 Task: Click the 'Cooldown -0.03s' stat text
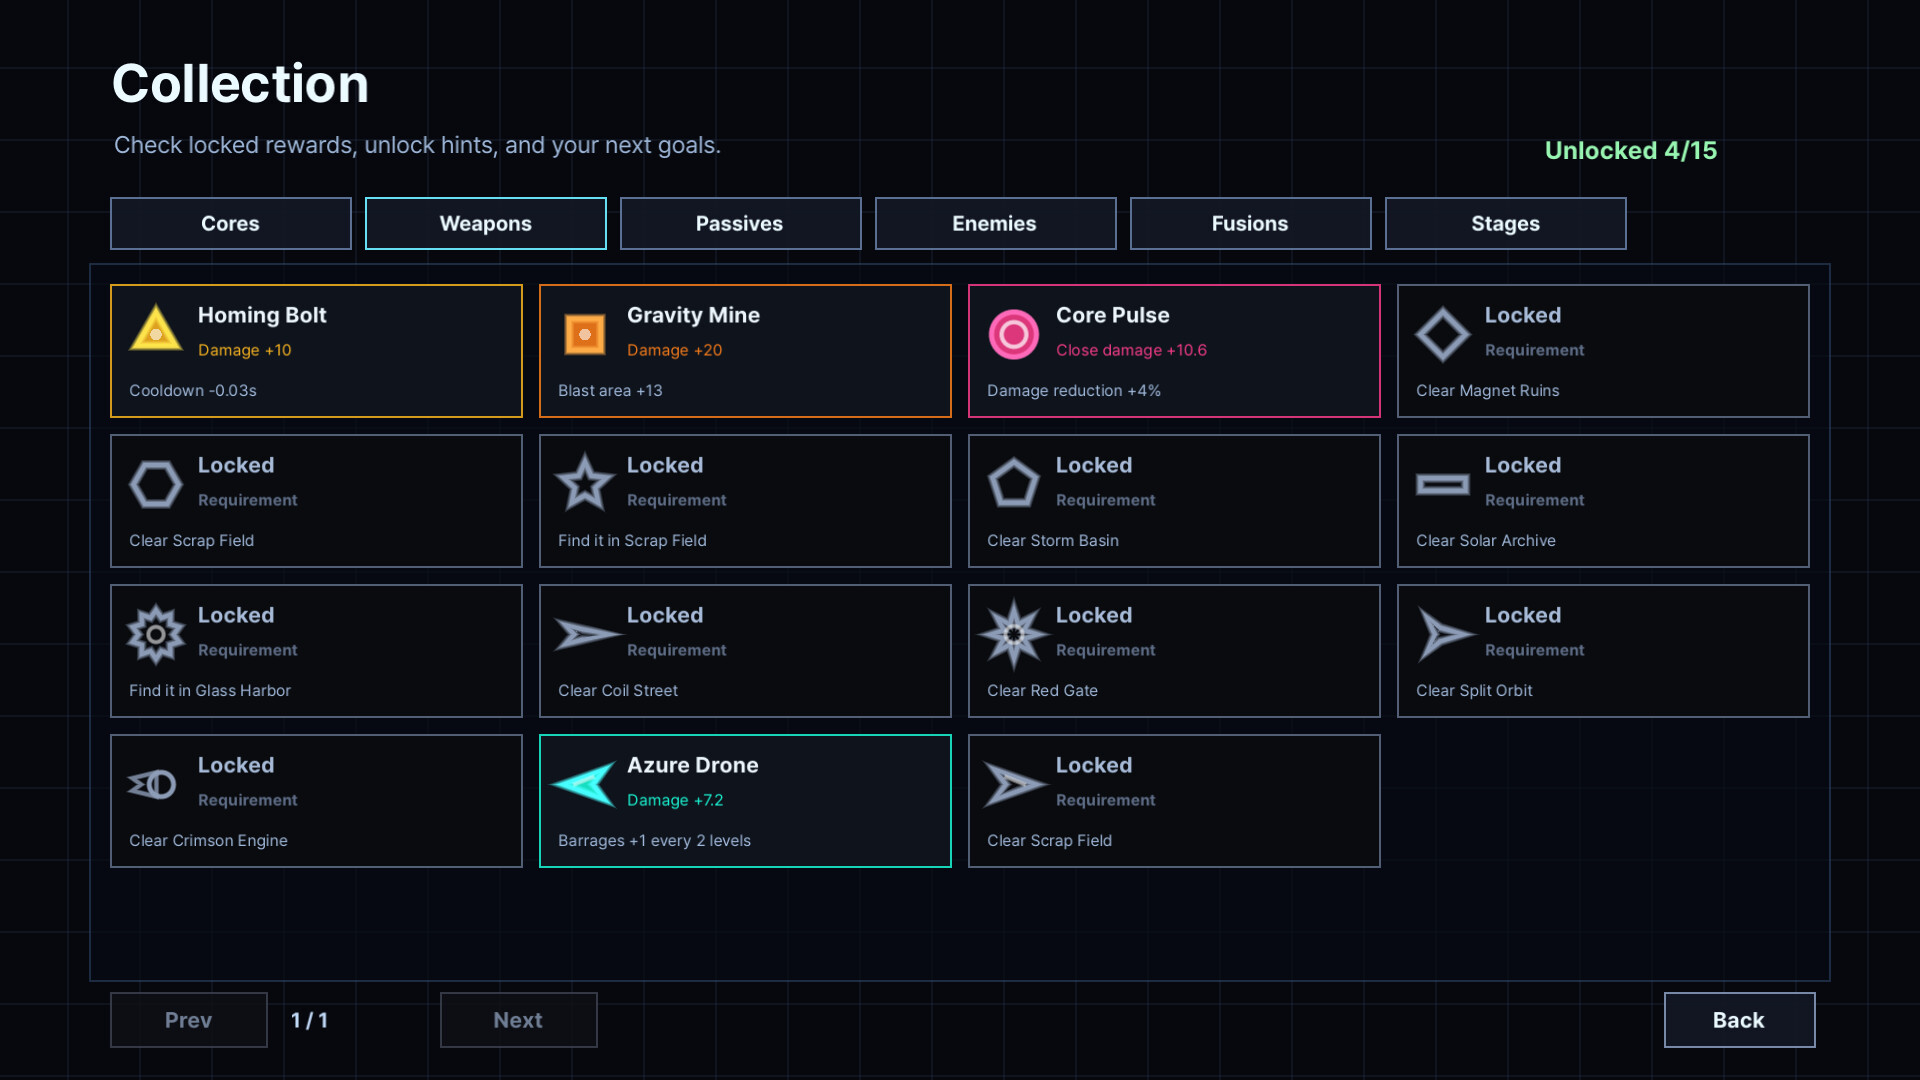pos(193,391)
